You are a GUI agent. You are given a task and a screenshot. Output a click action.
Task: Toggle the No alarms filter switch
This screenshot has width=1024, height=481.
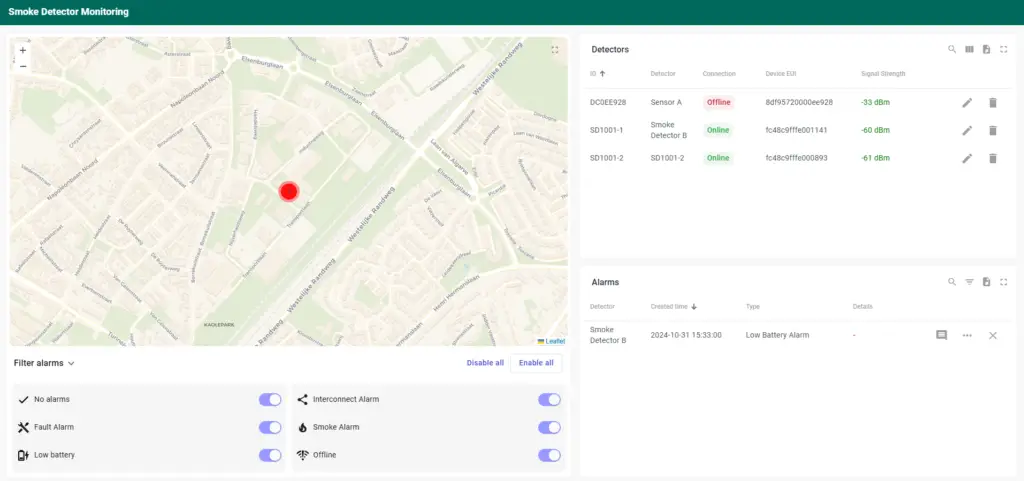pos(270,399)
